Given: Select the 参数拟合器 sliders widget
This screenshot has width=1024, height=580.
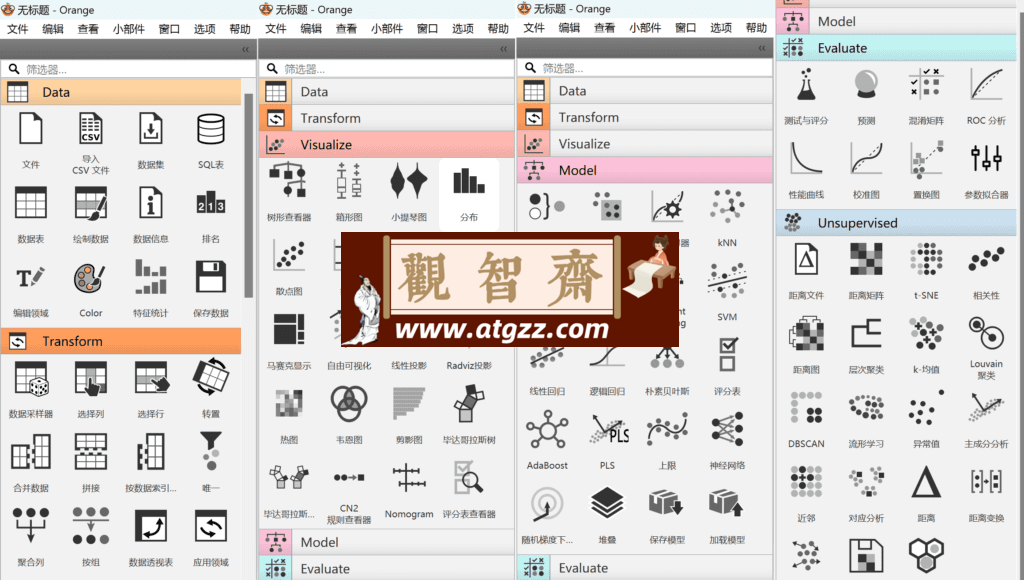Looking at the screenshot, I should pos(986,159).
